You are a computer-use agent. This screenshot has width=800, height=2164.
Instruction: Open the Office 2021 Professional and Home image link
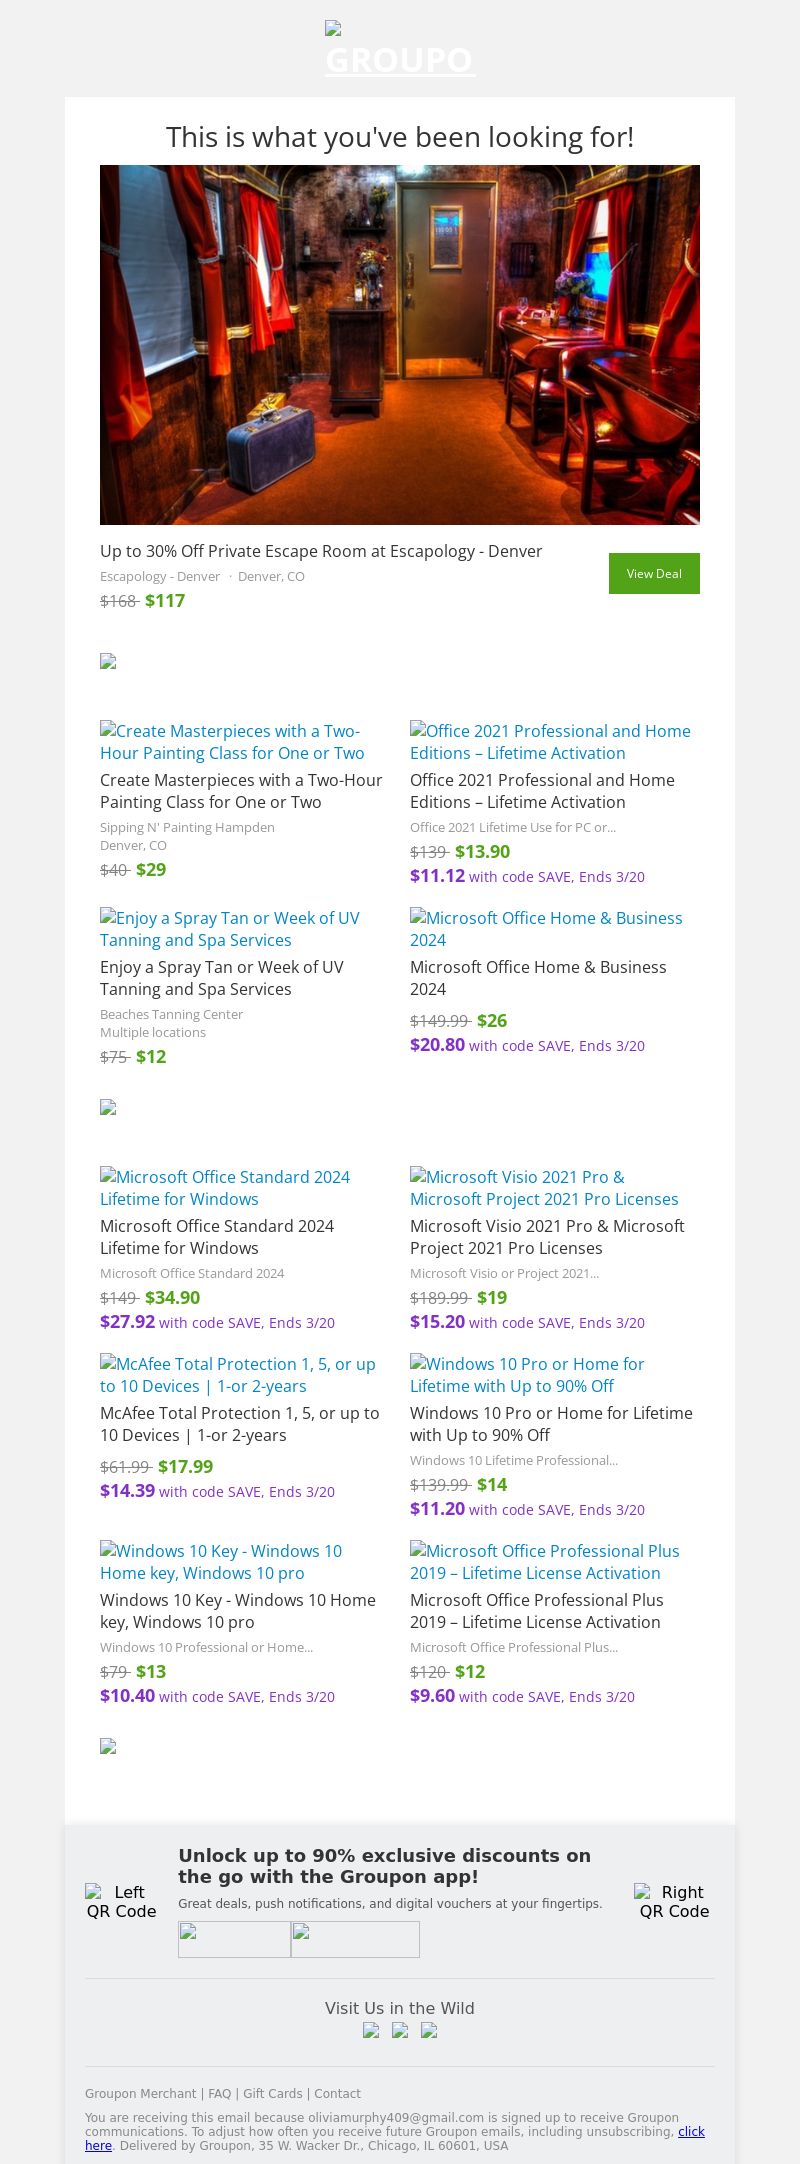(550, 742)
